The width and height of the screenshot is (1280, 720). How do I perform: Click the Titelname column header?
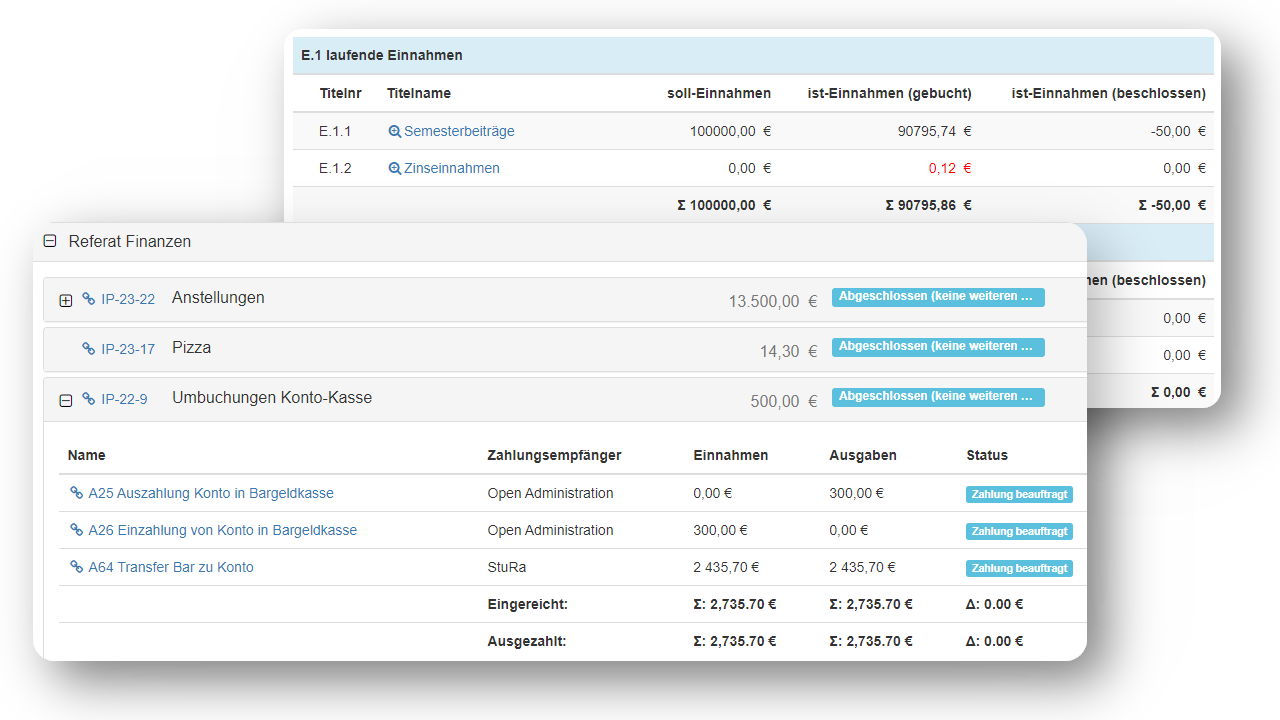tap(419, 93)
